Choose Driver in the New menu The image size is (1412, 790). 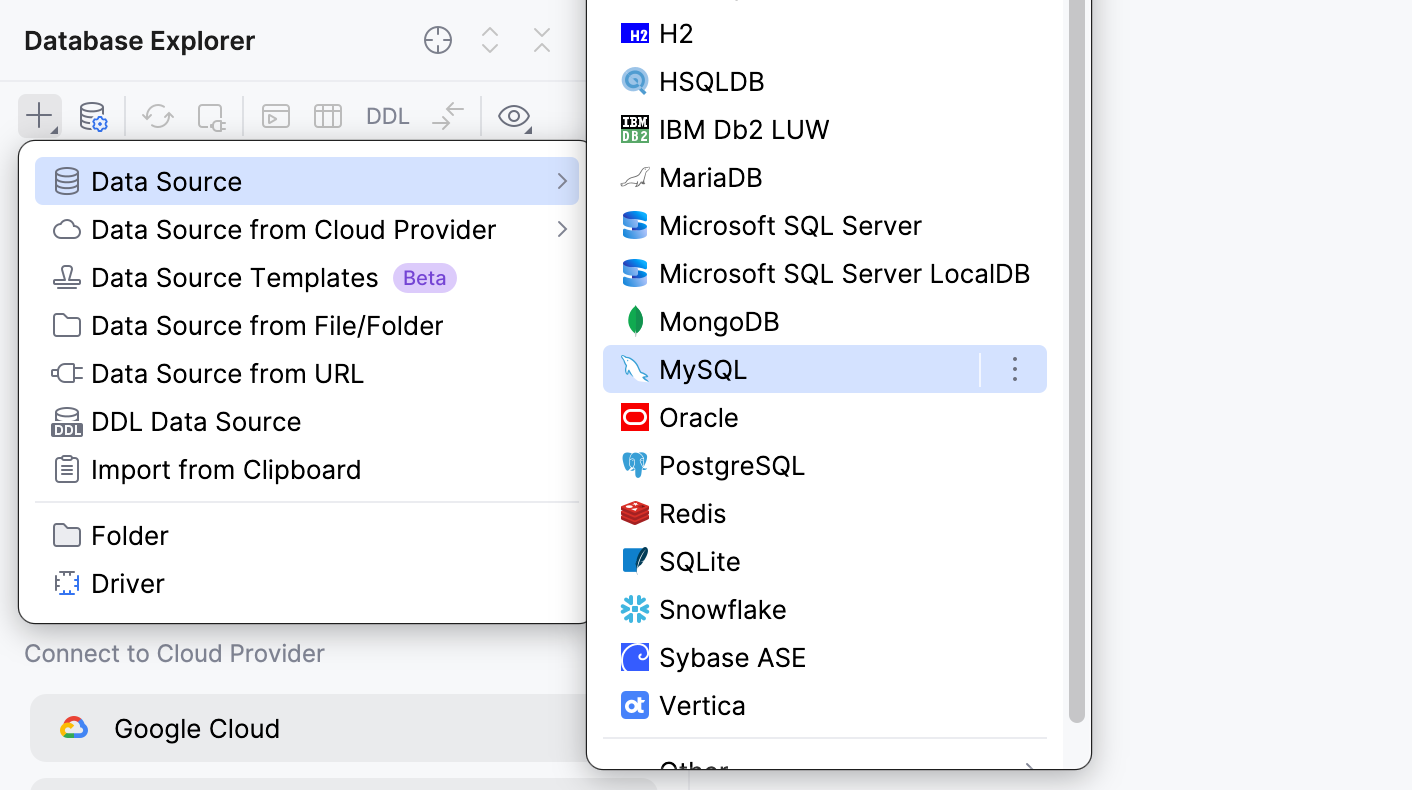coord(307,583)
